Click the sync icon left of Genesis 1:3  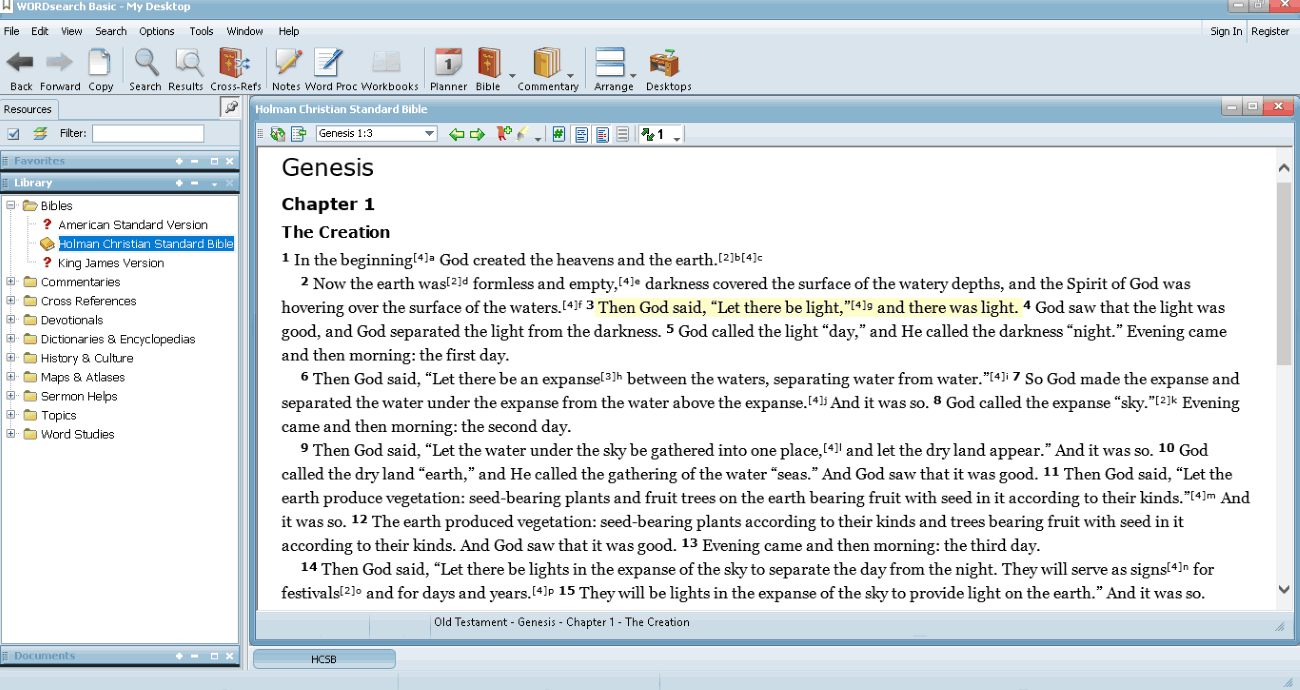tap(277, 134)
